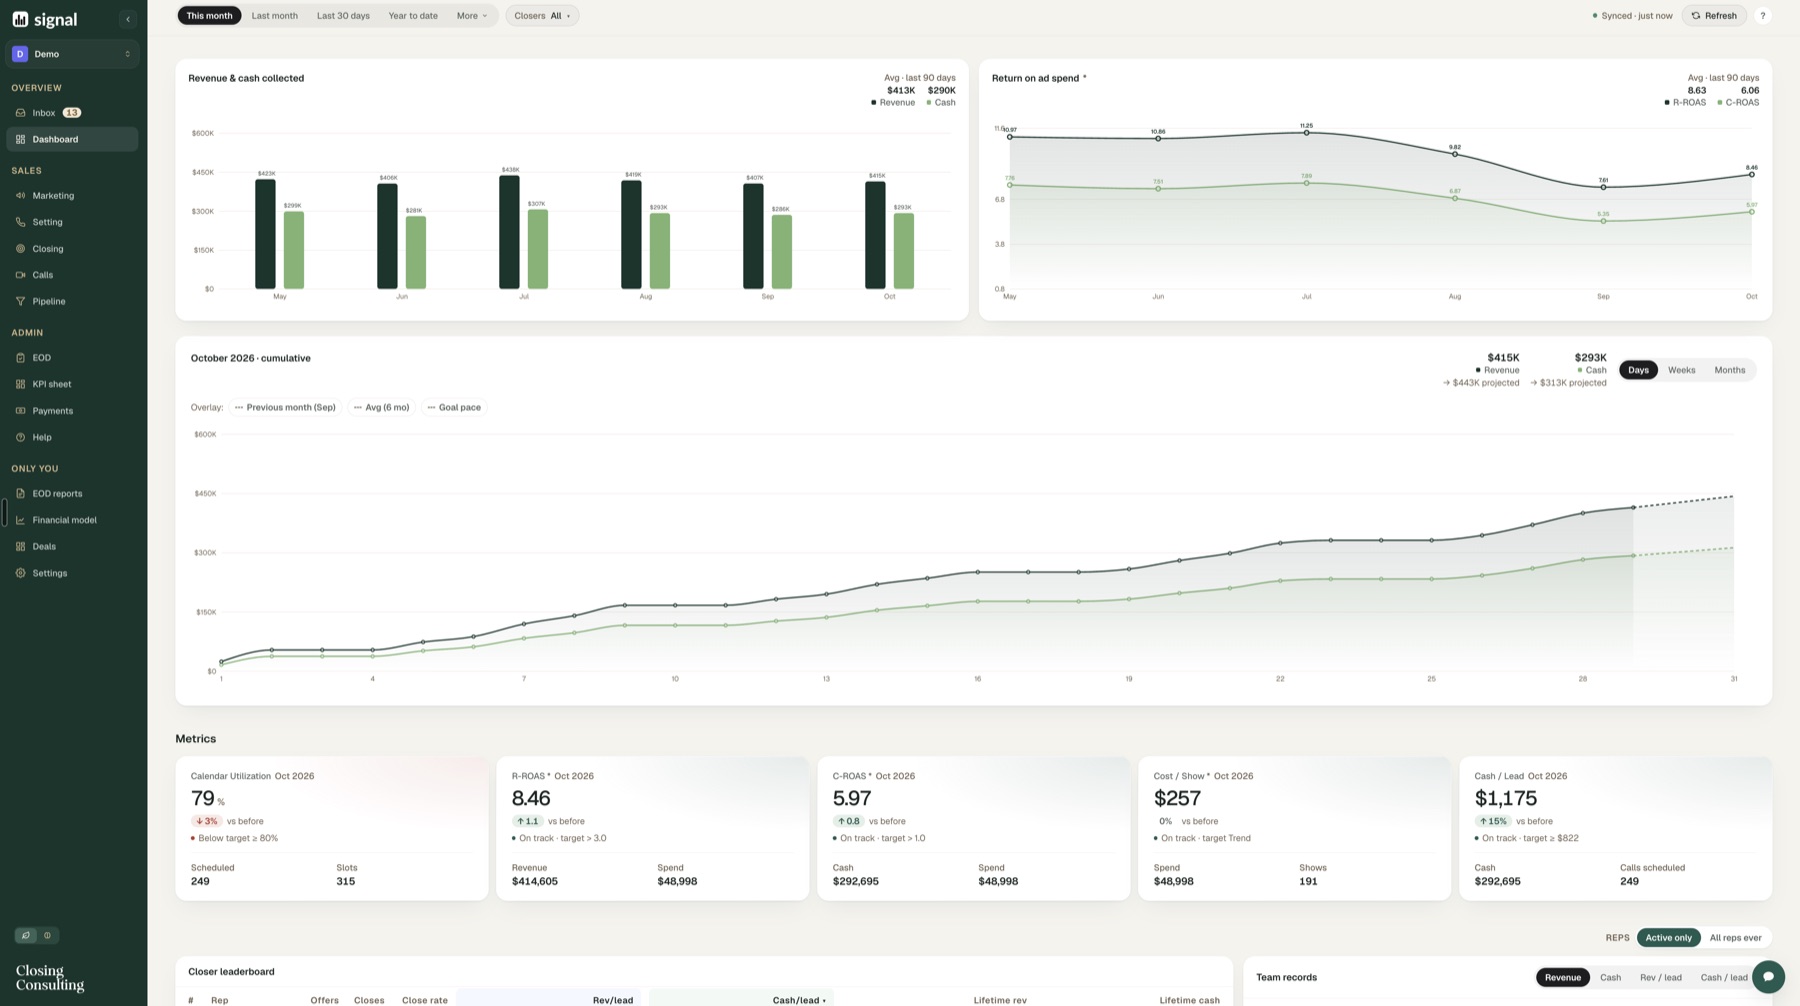Image resolution: width=1800 pixels, height=1006 pixels.
Task: Open the Demo workspace switcher
Action: 73,54
